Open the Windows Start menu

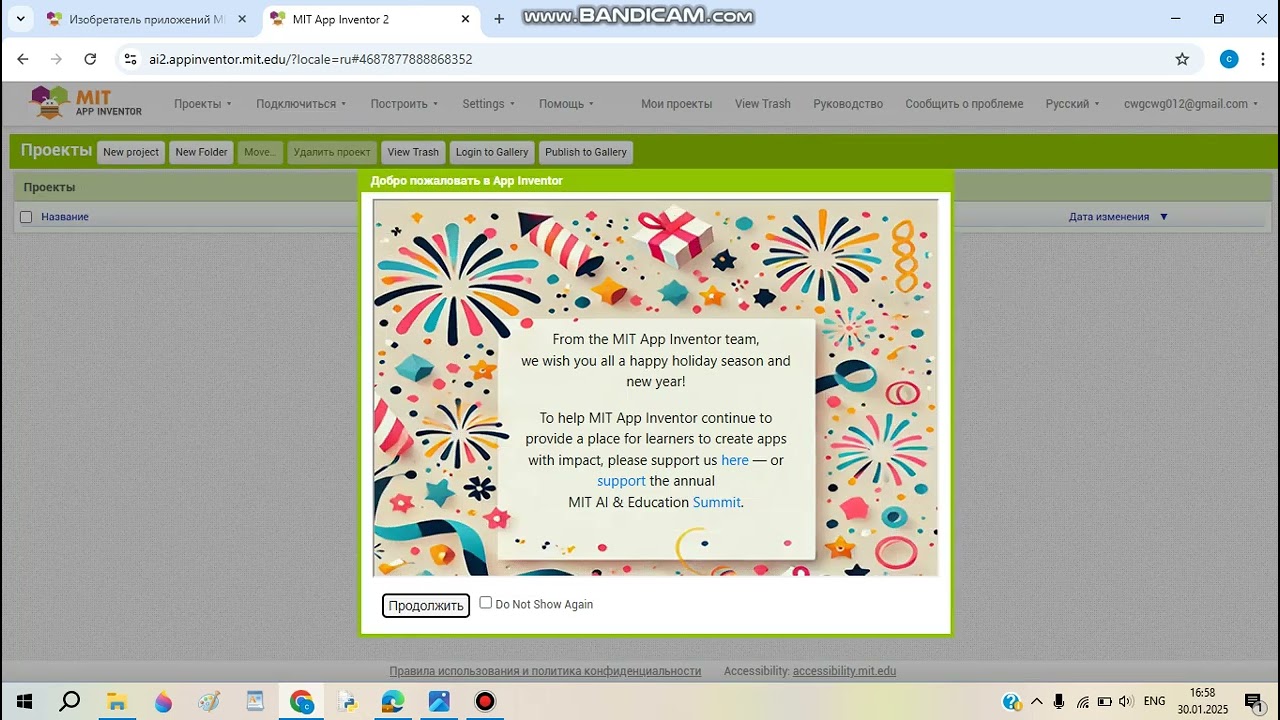24,701
